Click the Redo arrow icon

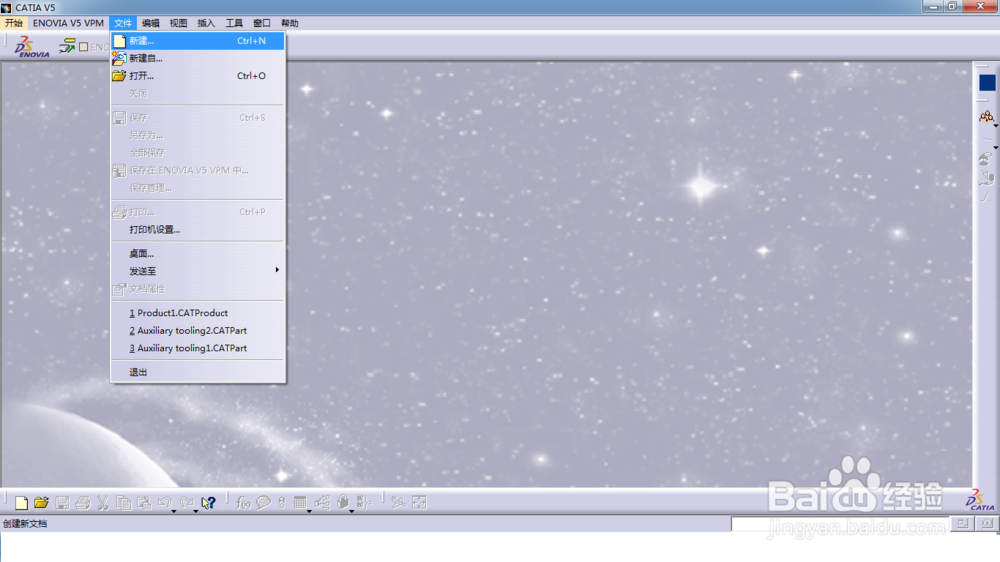186,503
